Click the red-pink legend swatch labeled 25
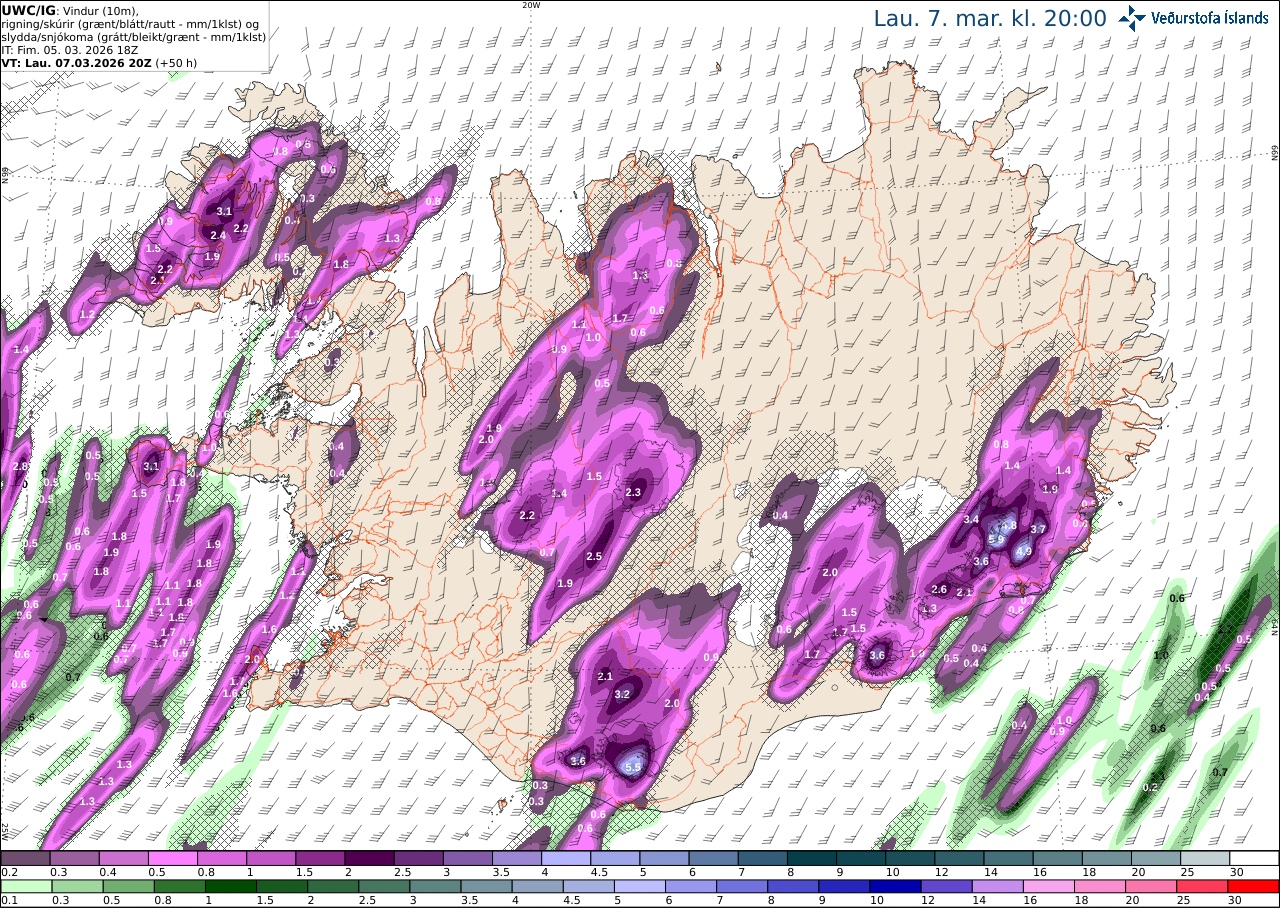1280x908 pixels. click(x=1205, y=886)
